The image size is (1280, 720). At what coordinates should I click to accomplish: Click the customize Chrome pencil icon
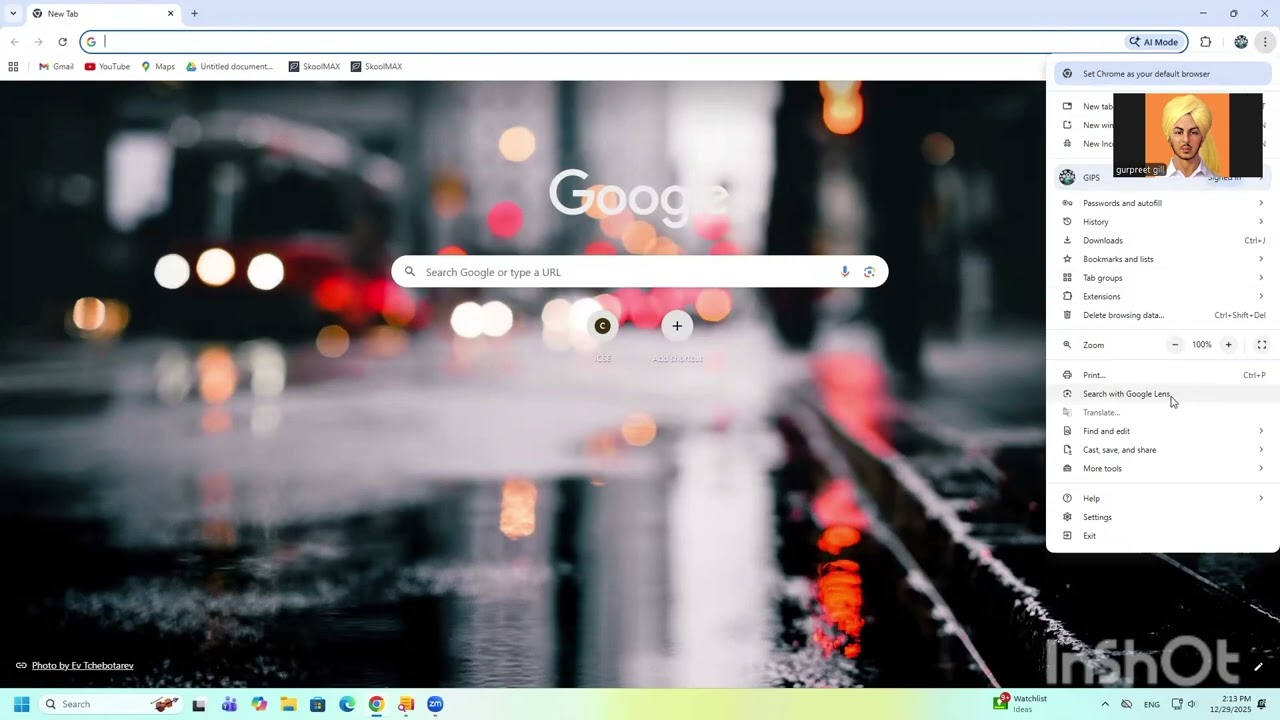(x=1258, y=667)
